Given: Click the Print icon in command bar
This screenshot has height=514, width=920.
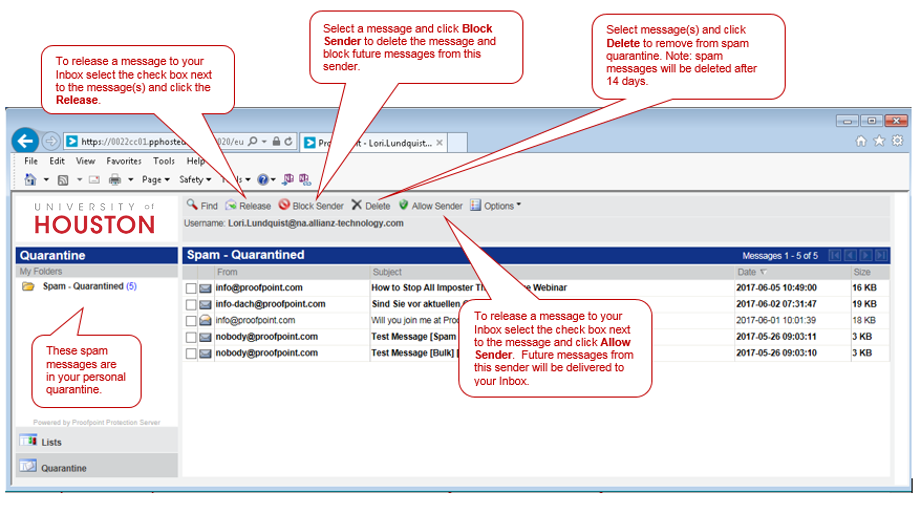Looking at the screenshot, I should [x=115, y=180].
